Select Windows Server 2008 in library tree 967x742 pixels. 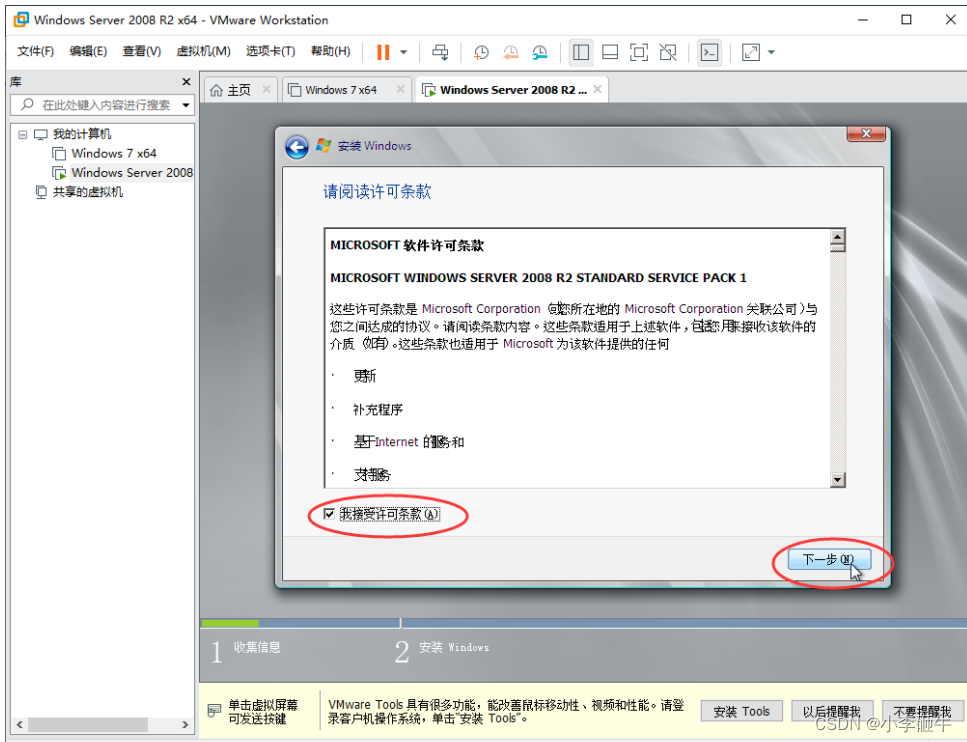[x=132, y=173]
